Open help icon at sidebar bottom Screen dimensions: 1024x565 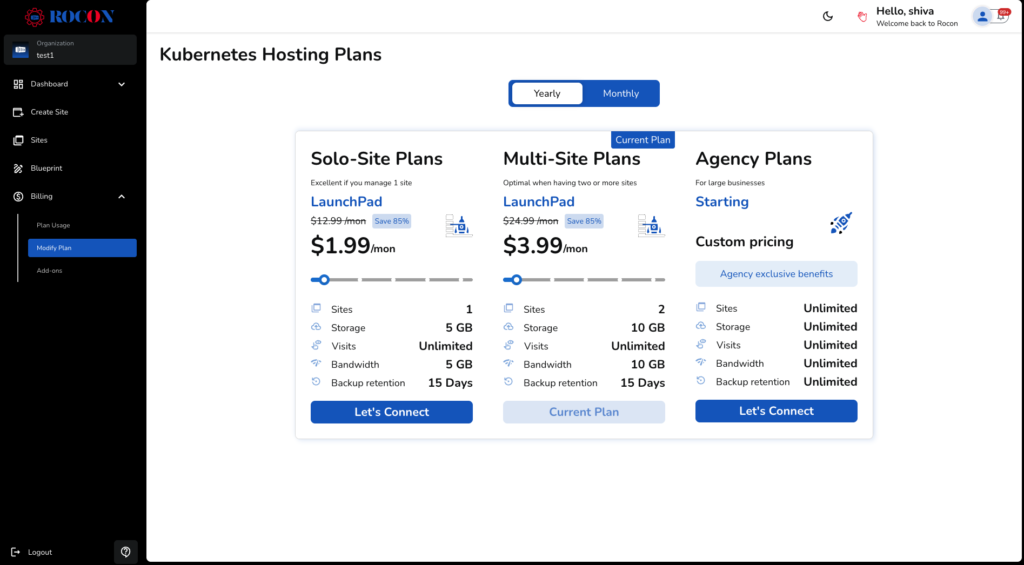point(126,552)
